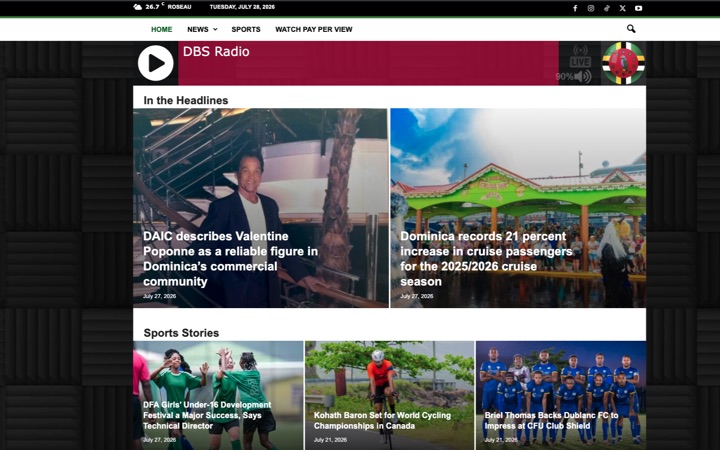Click the Tuesday, July 28 date text
The width and height of the screenshot is (720, 450).
(x=242, y=7)
